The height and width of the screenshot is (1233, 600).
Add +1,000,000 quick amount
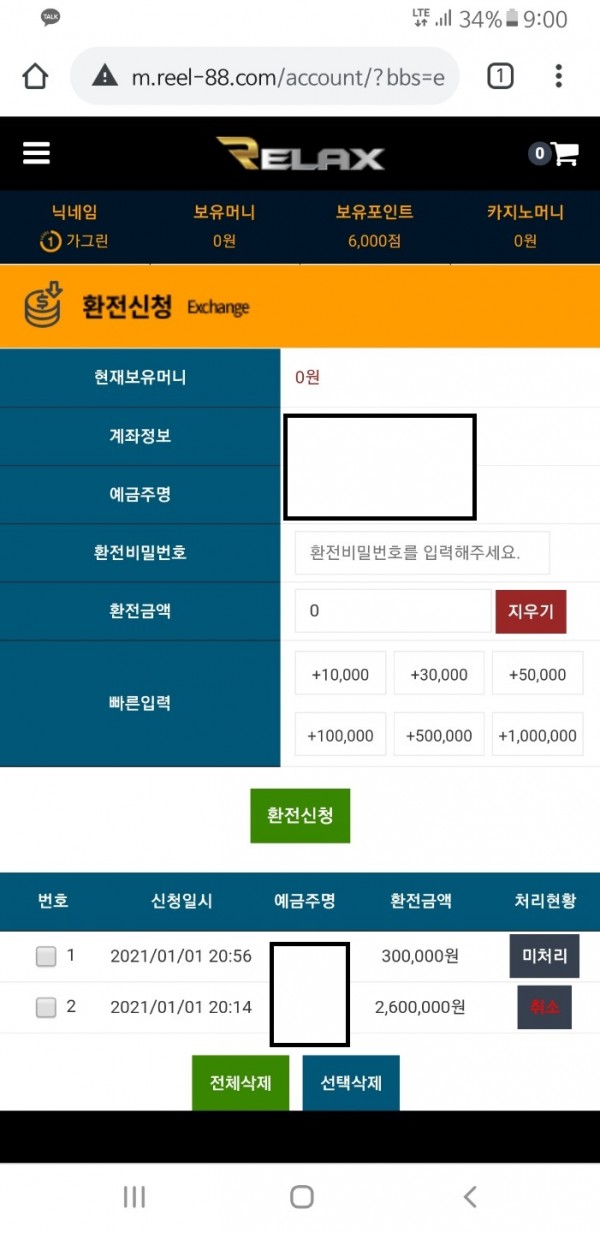click(538, 735)
